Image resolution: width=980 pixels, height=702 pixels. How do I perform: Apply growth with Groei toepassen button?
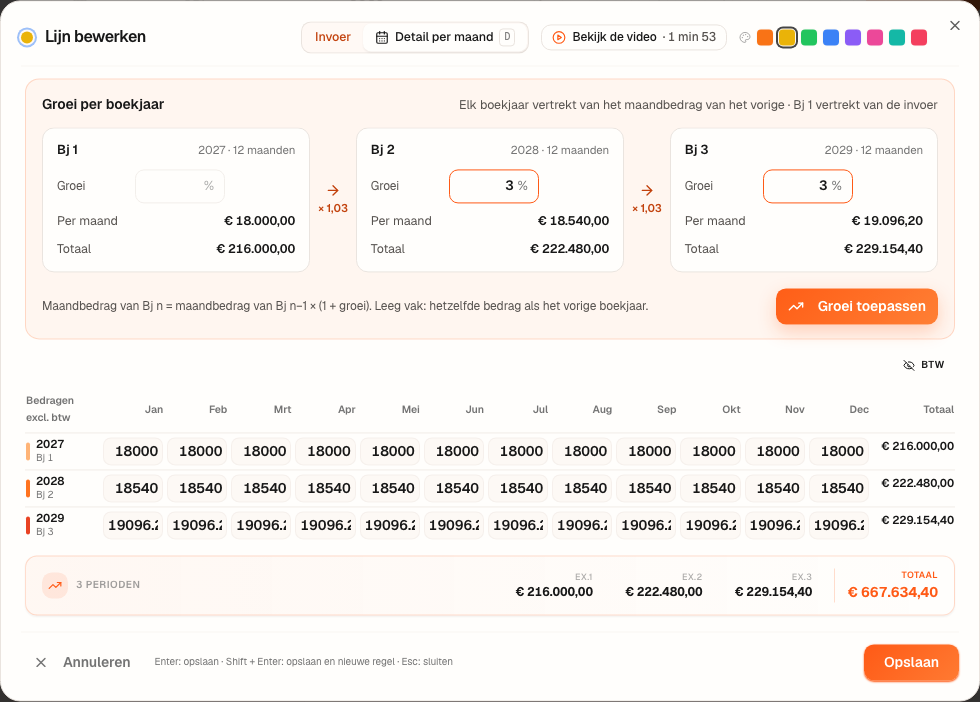coord(857,306)
